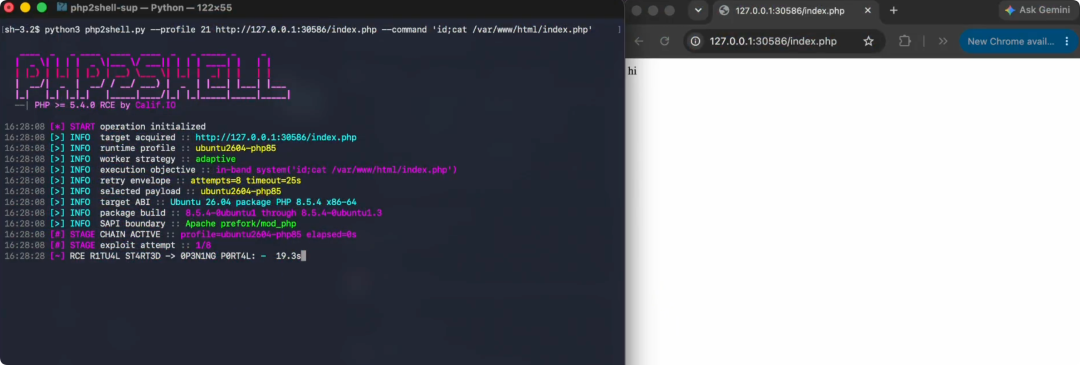Click 'STAGE exploit attempt :: 1/8' line
This screenshot has height=365, width=1080.
point(107,245)
